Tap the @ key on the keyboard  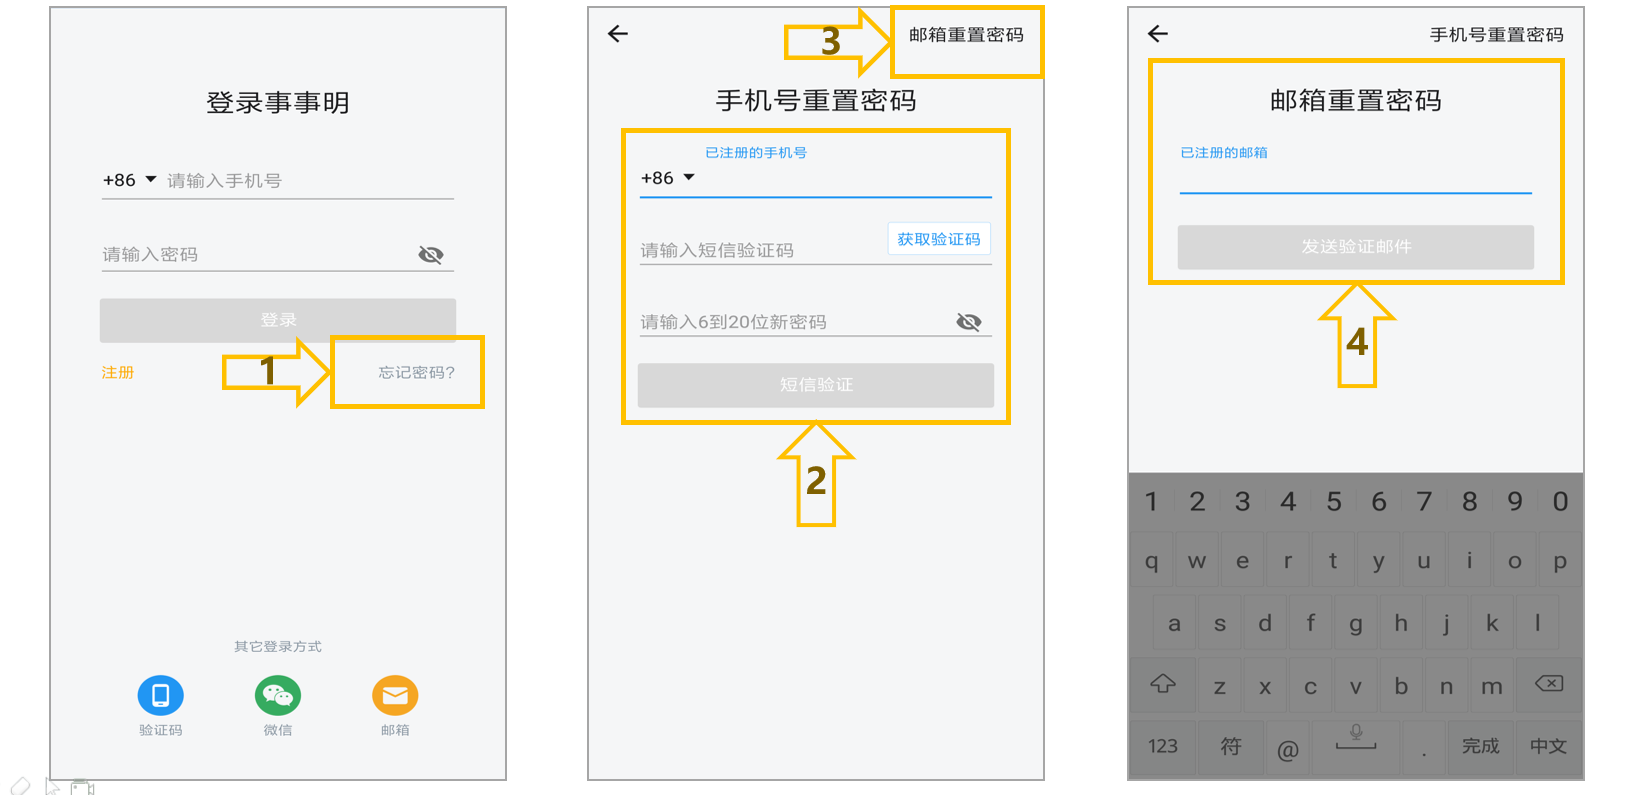click(x=1288, y=748)
